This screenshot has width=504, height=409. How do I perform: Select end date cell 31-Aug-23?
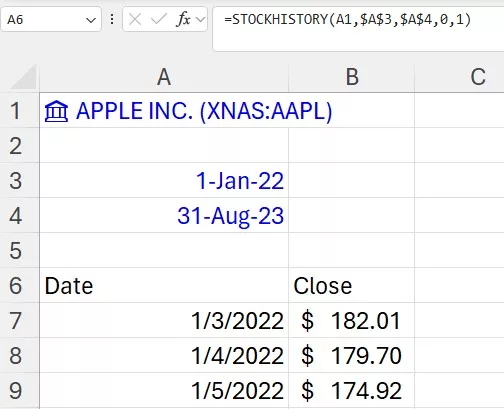pyautogui.click(x=164, y=215)
